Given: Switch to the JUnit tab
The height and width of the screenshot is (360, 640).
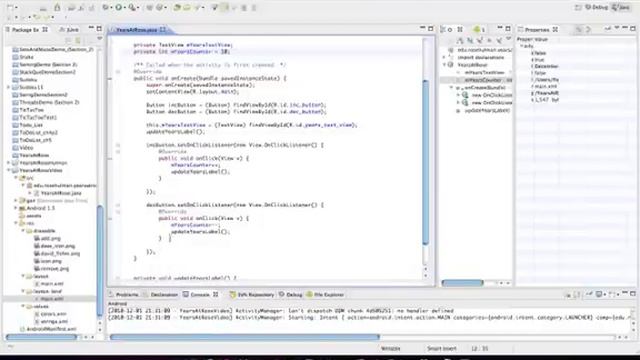Looking at the screenshot, I should [69, 30].
